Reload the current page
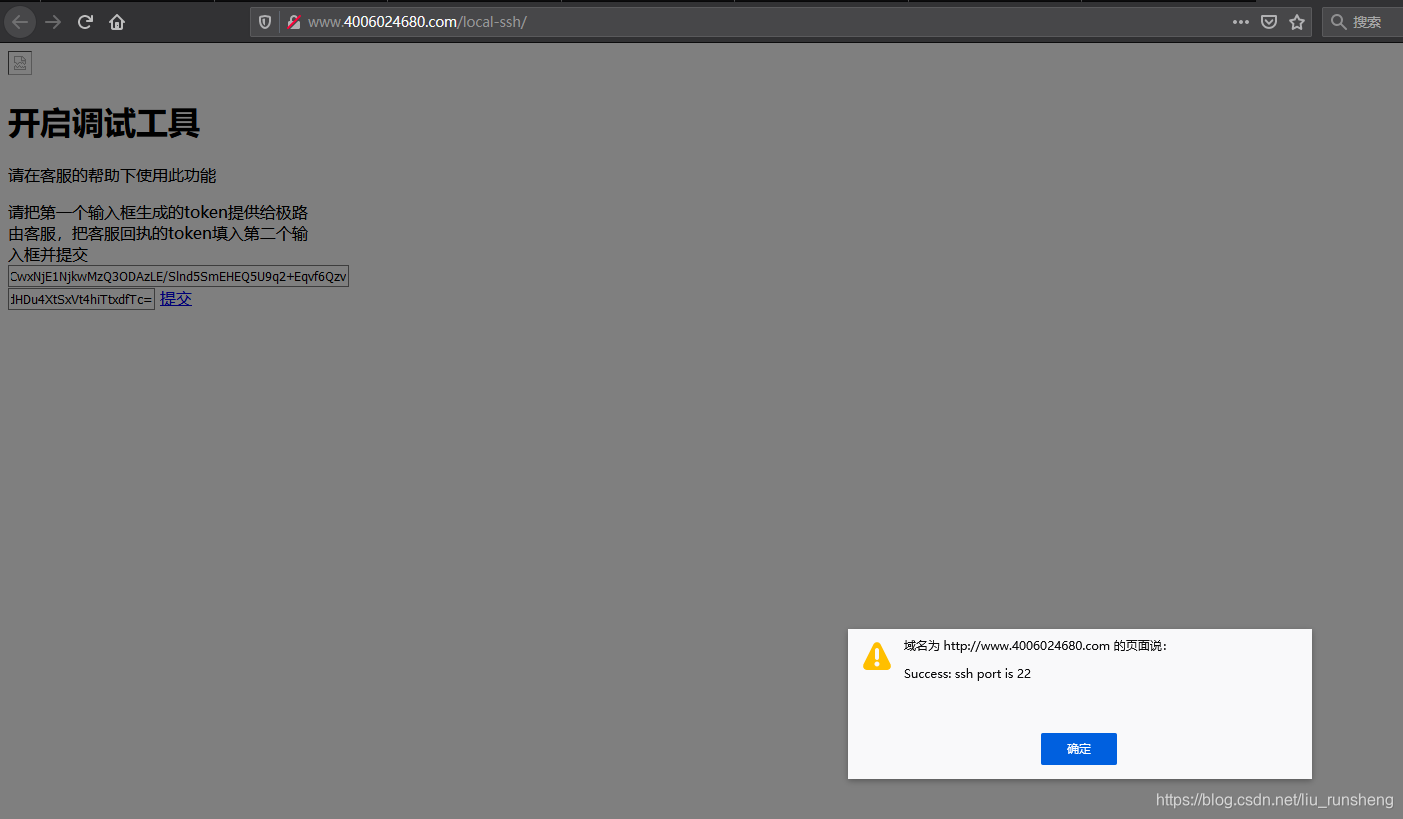The width and height of the screenshot is (1403, 819). 85,22
